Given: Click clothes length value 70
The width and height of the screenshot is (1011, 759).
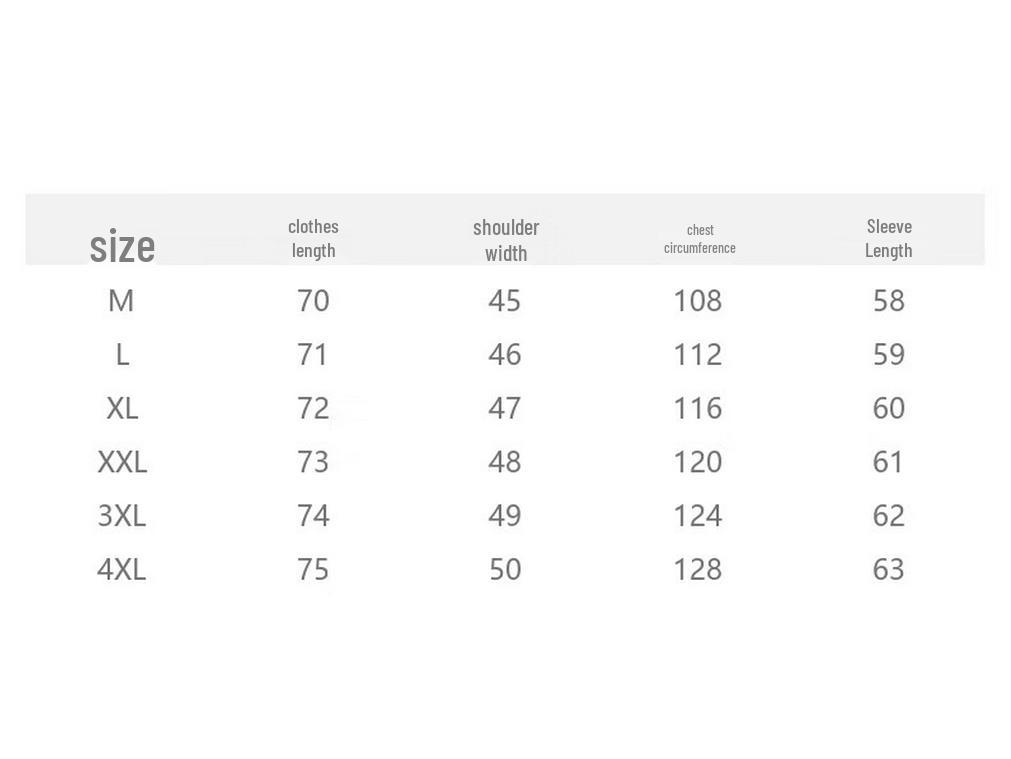Looking at the screenshot, I should 313,300.
